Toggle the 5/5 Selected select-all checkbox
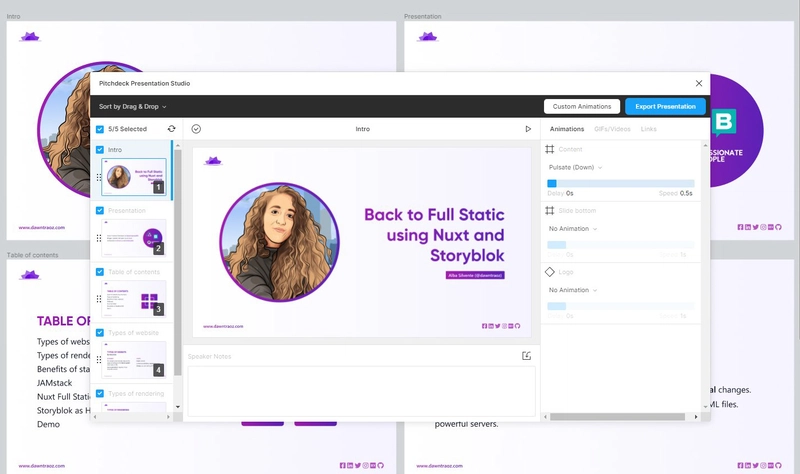Screen dimensions: 800x474 (100, 129)
